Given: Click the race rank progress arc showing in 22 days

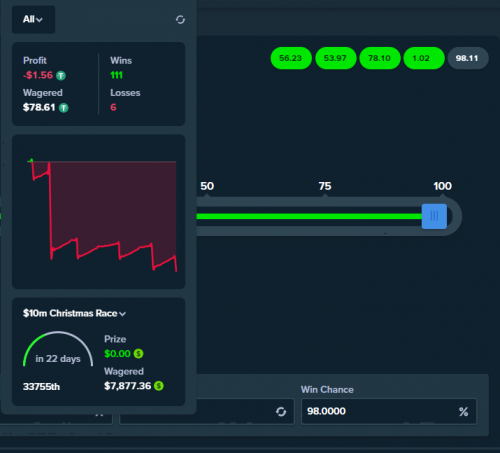Looking at the screenshot, I should 58,348.
